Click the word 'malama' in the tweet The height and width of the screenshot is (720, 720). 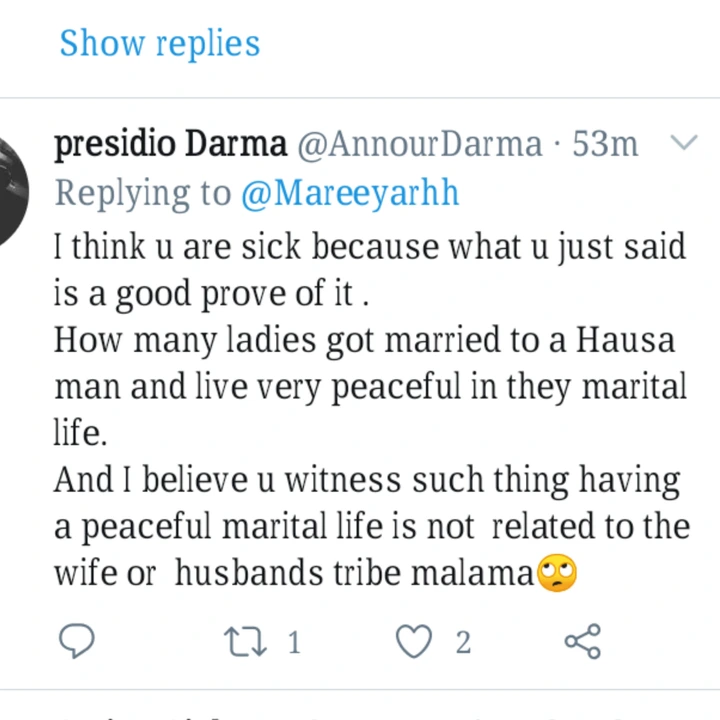472,573
